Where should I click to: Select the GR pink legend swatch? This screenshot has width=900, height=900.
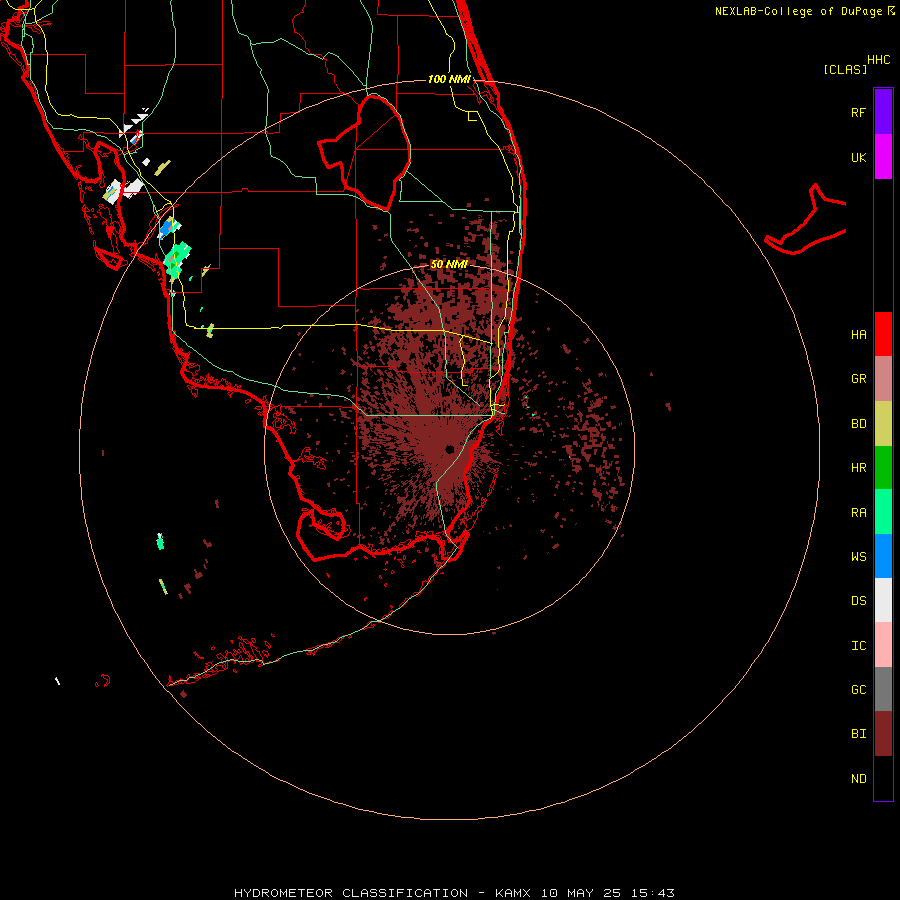tap(883, 379)
